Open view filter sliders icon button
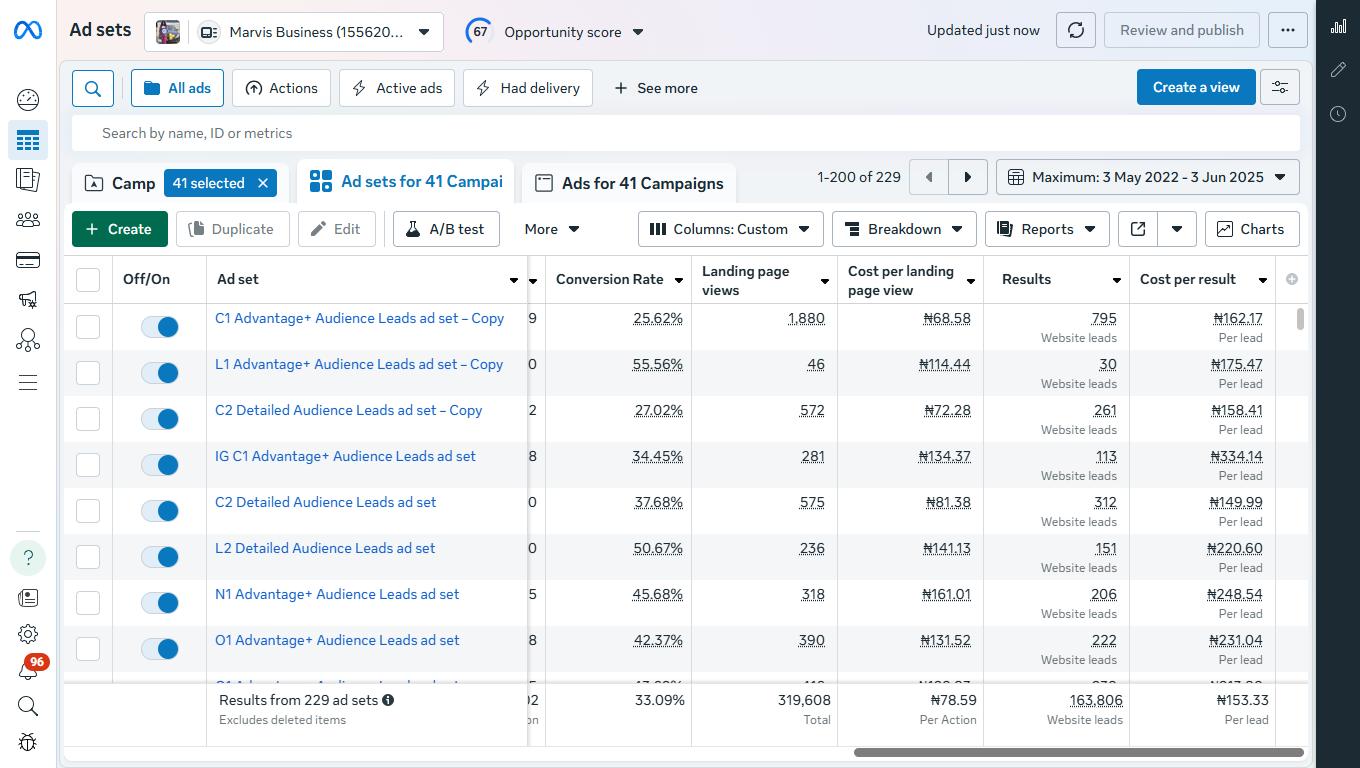The height and width of the screenshot is (768, 1360). tap(1280, 87)
